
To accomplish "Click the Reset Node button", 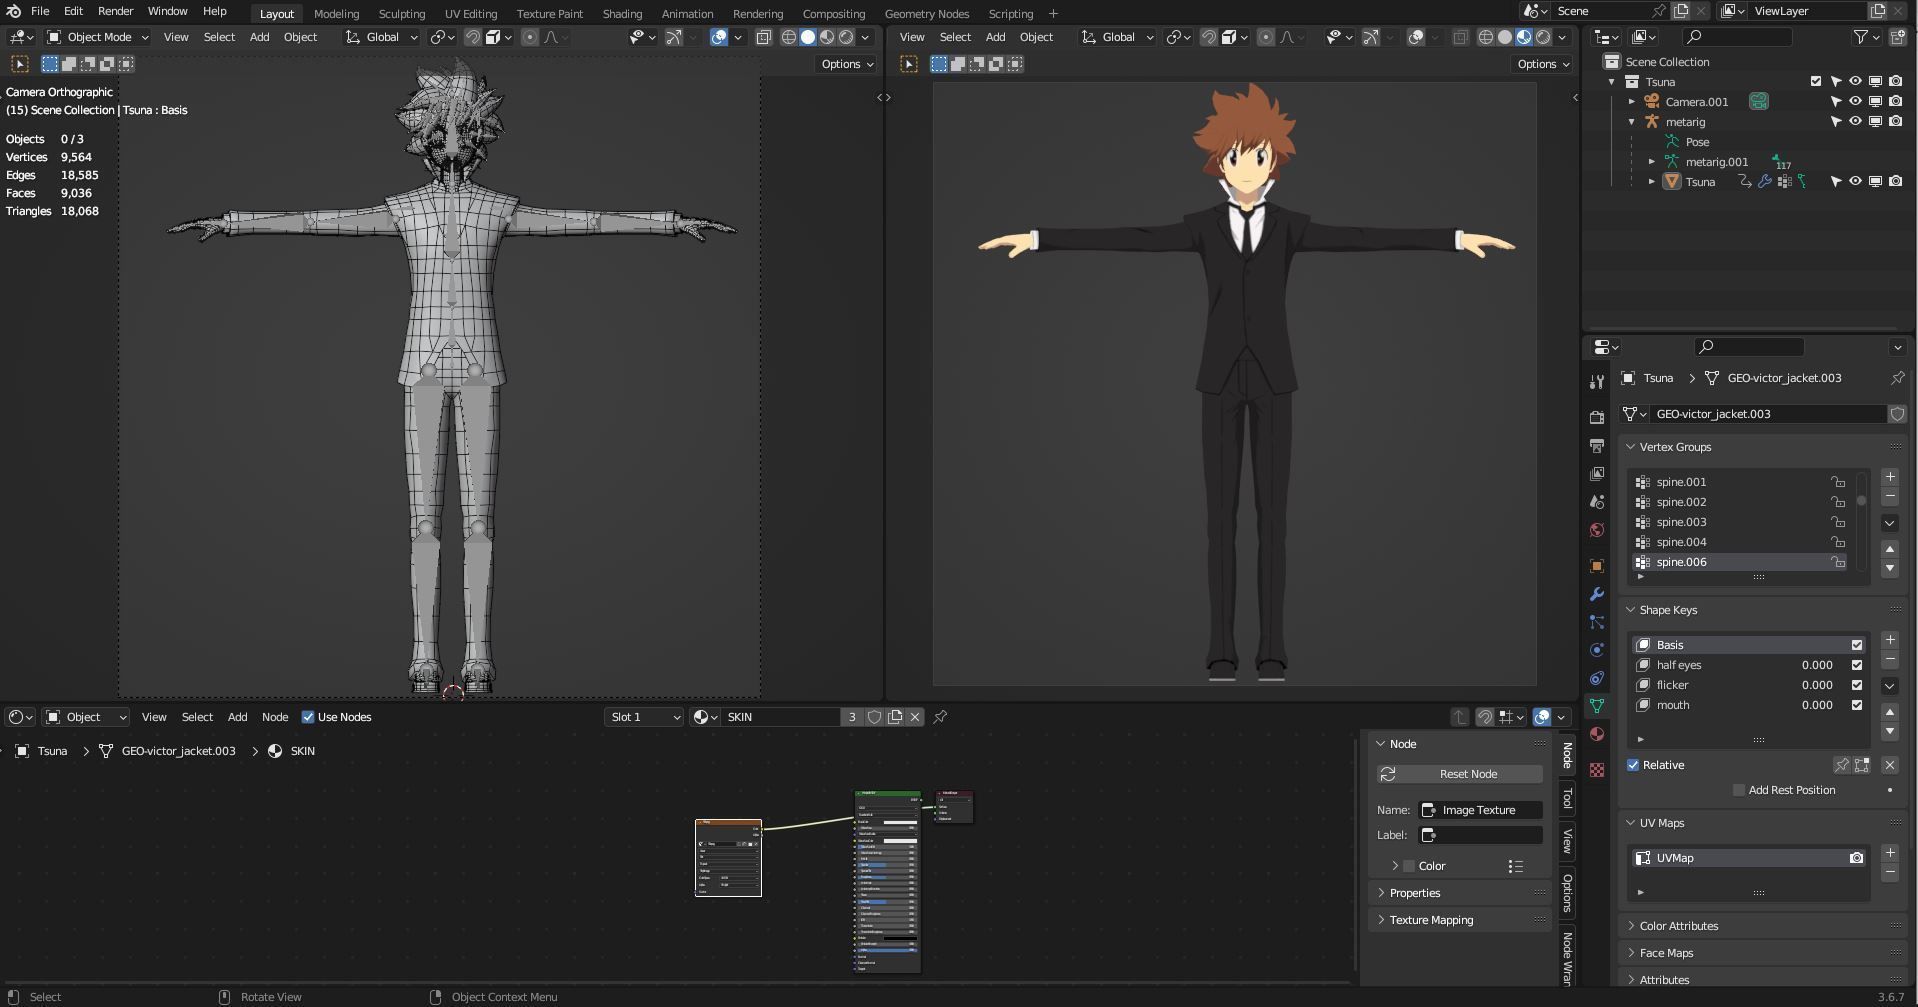I will (x=1460, y=774).
